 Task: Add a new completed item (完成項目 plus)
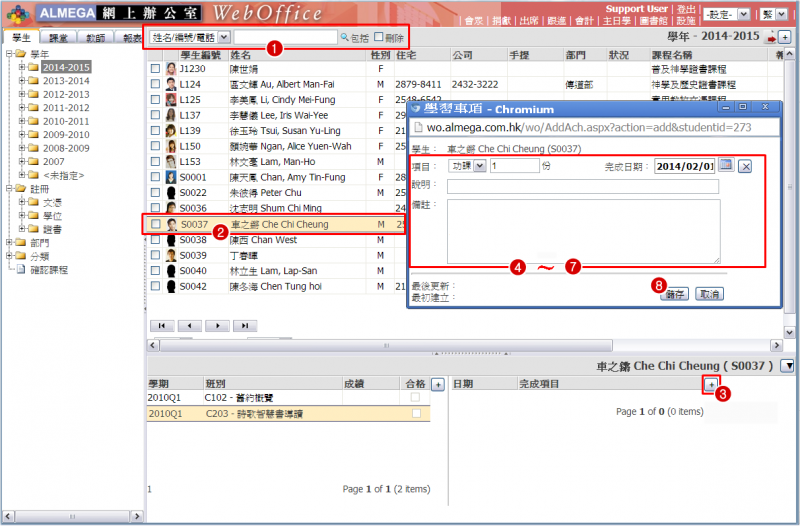pos(711,384)
